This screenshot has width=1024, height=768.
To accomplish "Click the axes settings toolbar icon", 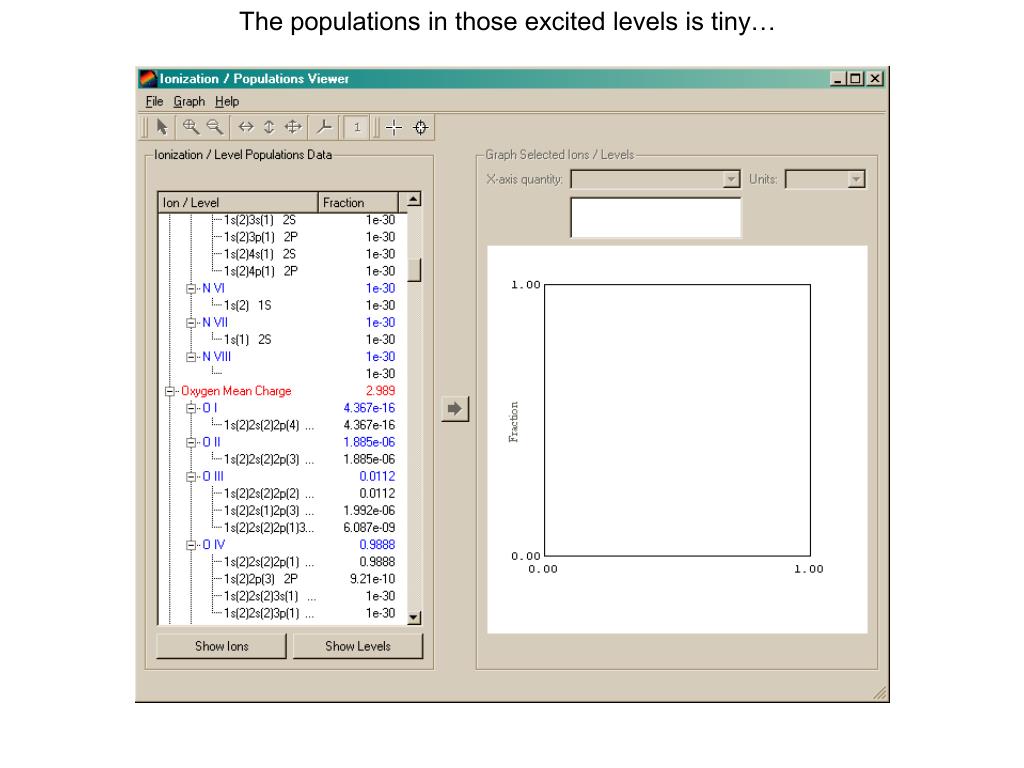I will click(x=324, y=127).
